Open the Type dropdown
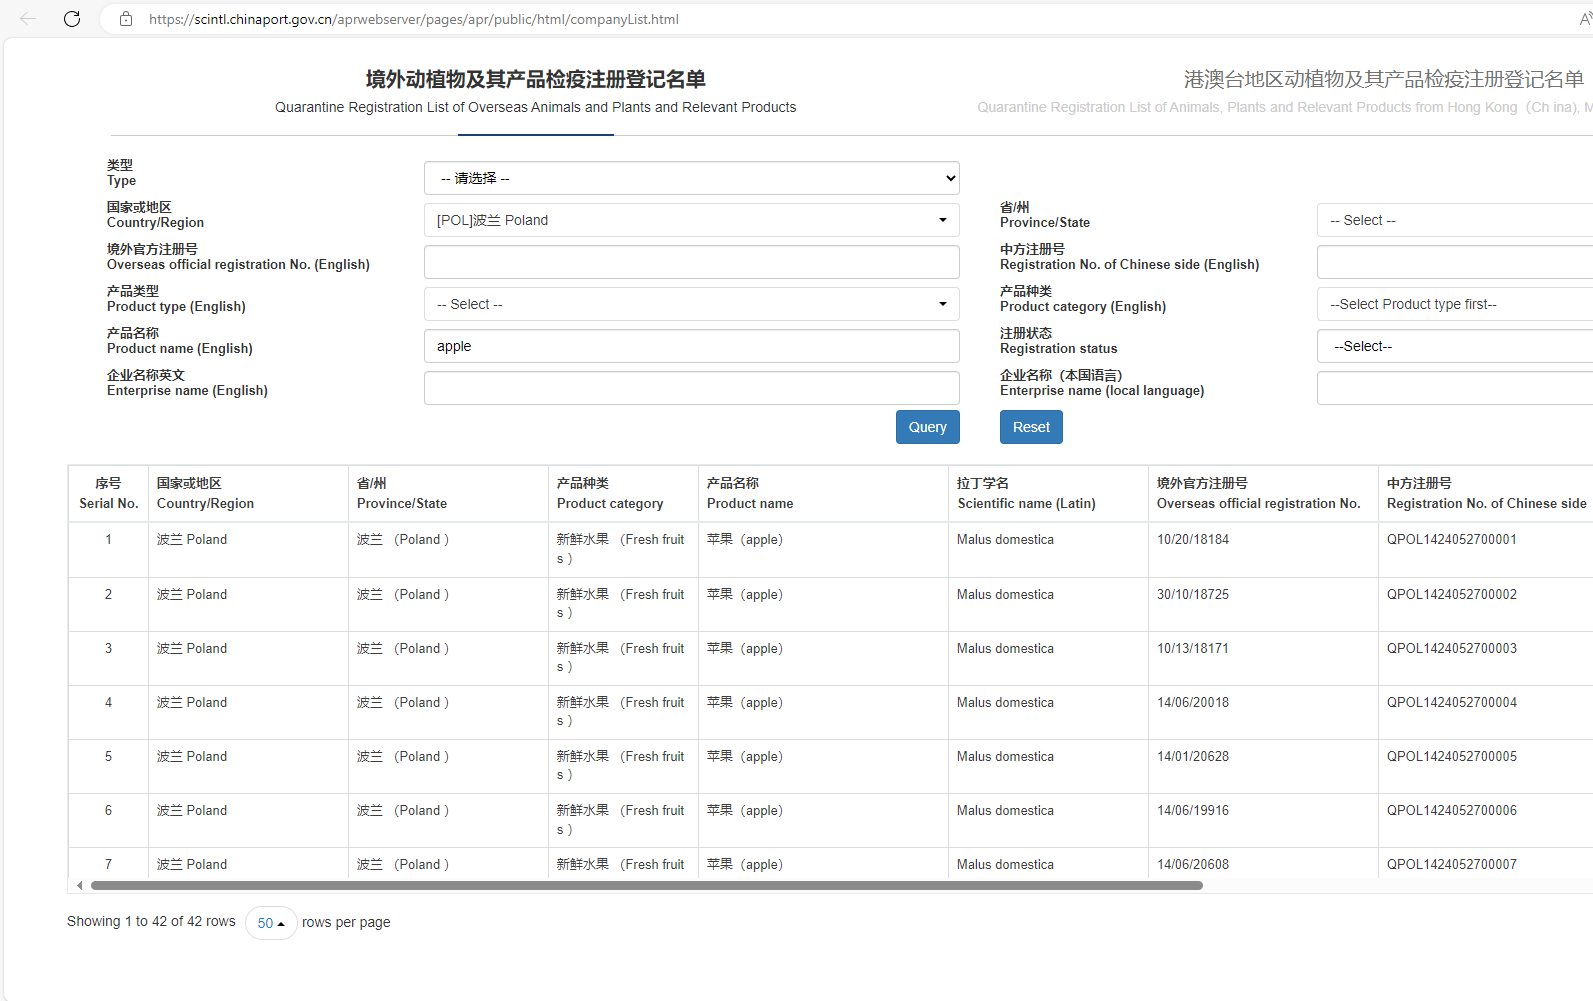Viewport: 1593px width, 1001px height. click(691, 178)
